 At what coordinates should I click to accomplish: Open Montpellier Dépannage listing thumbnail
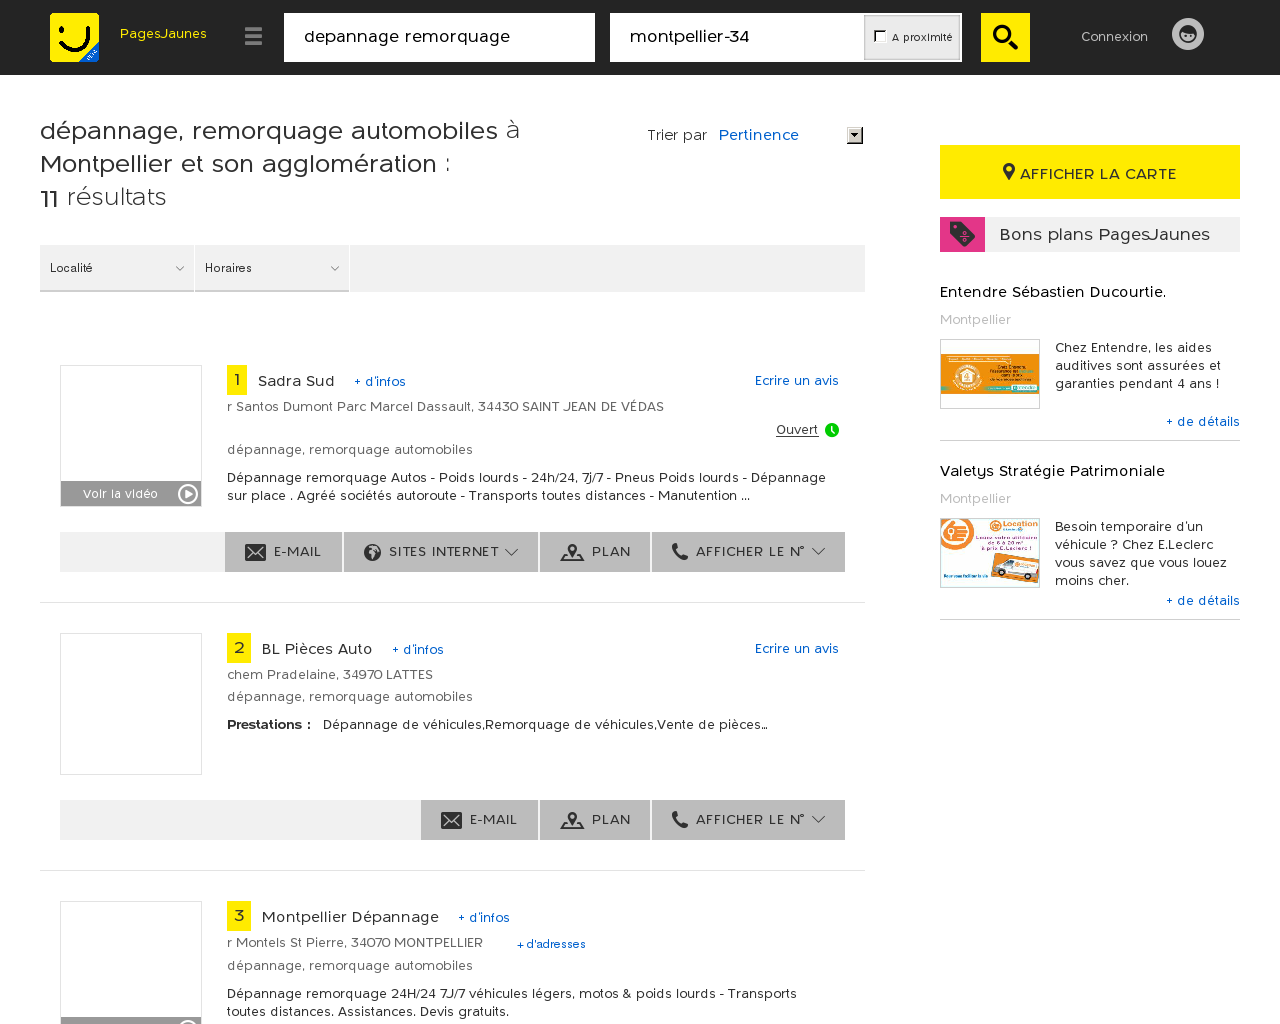point(131,960)
